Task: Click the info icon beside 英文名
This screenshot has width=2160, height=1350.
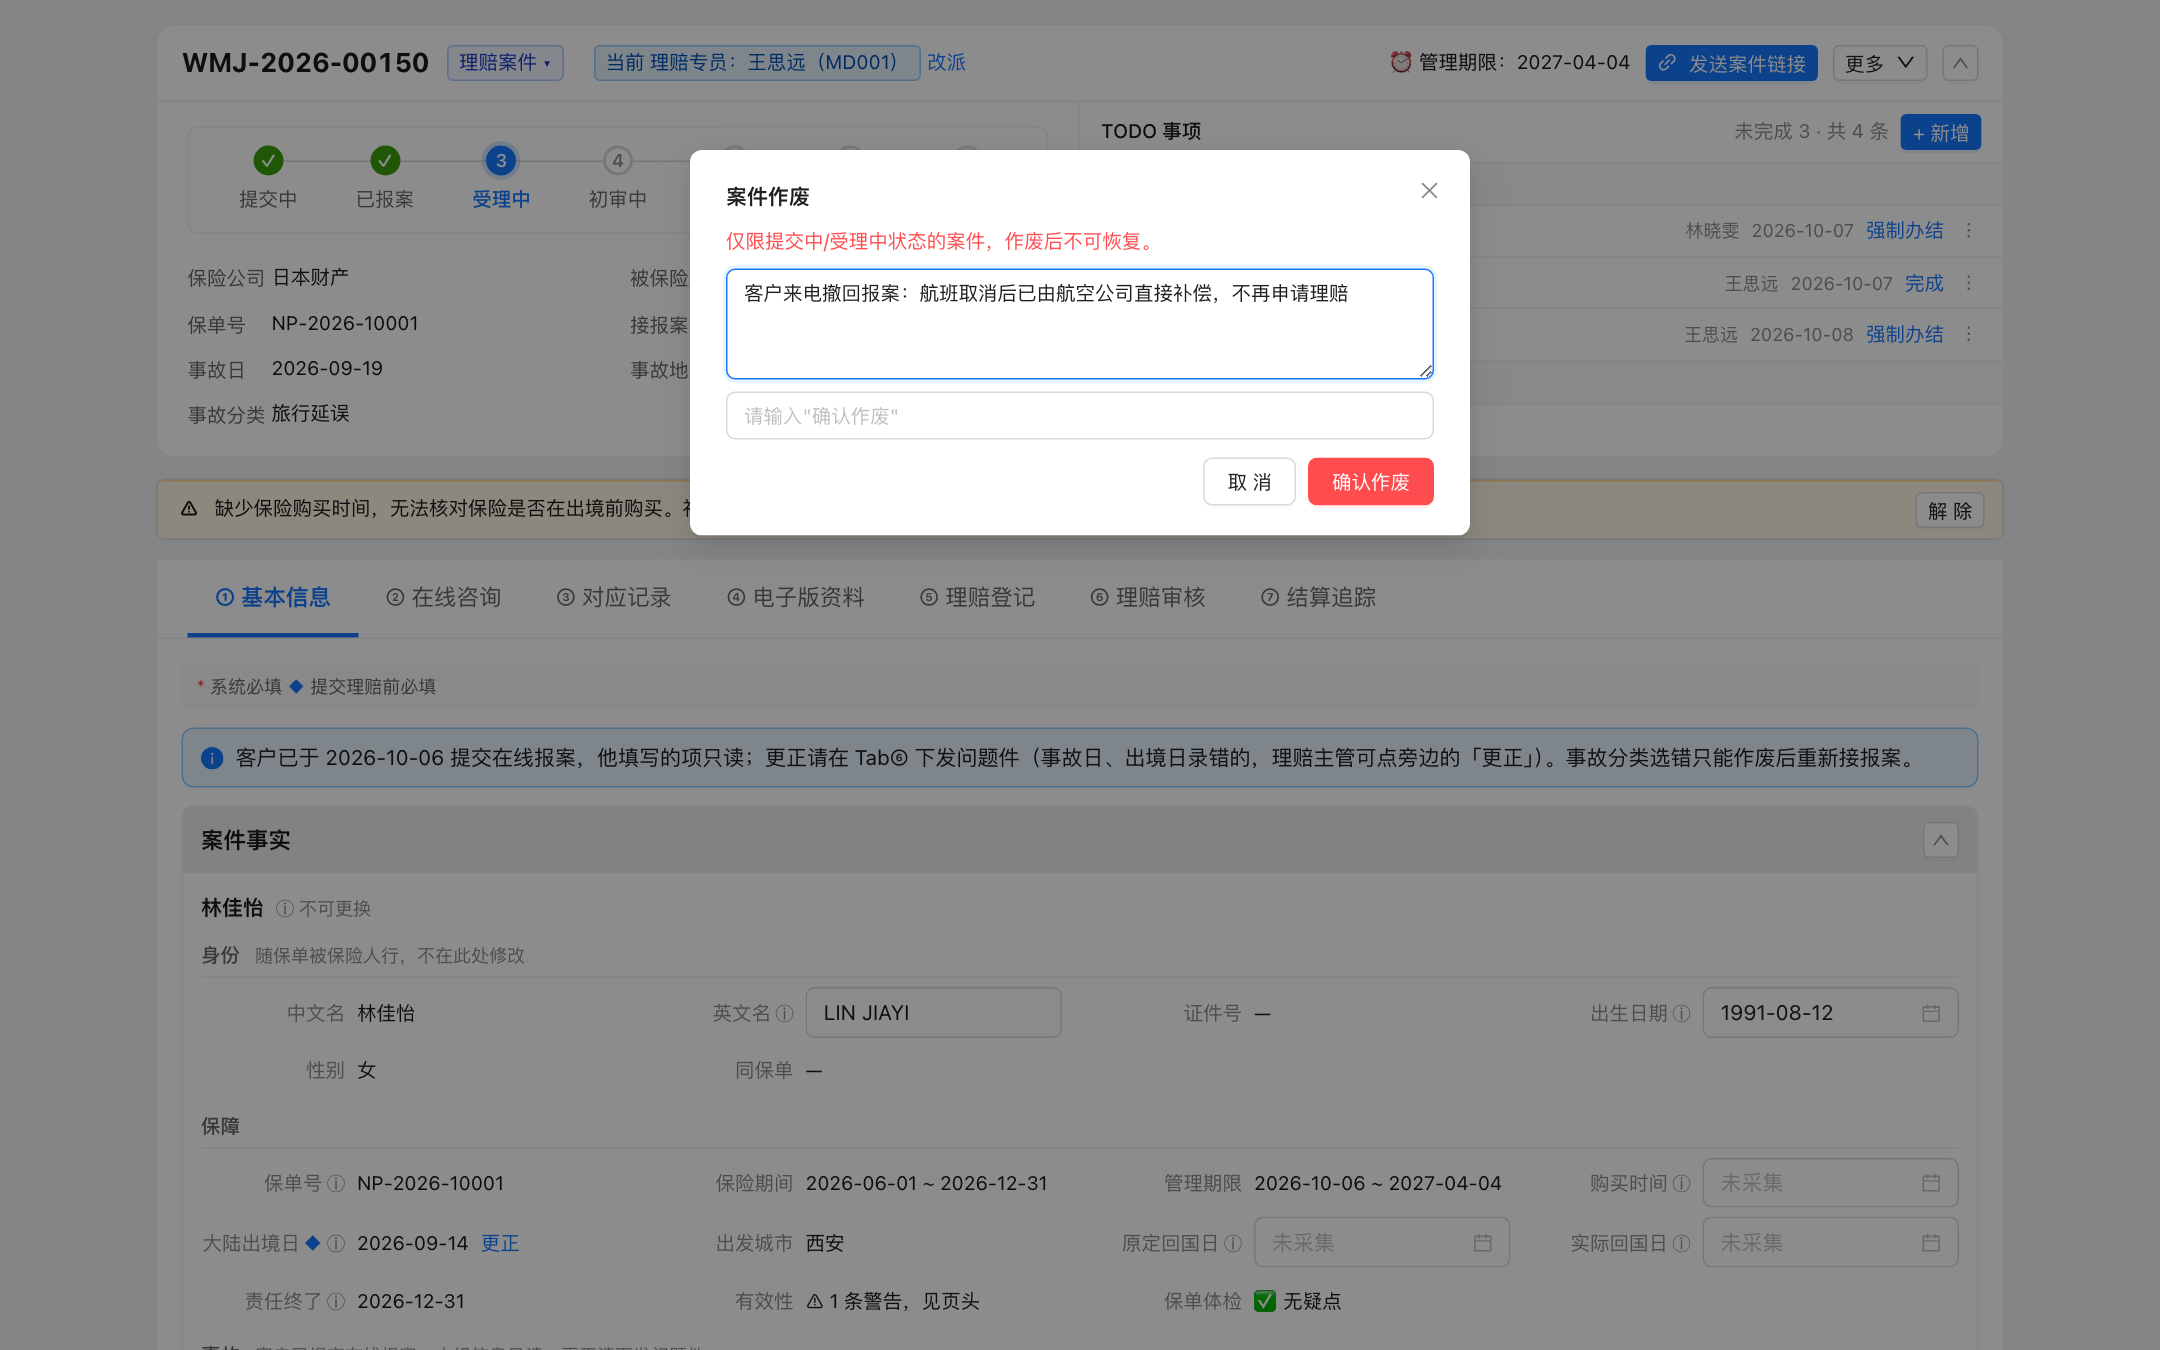Action: pyautogui.click(x=785, y=1014)
